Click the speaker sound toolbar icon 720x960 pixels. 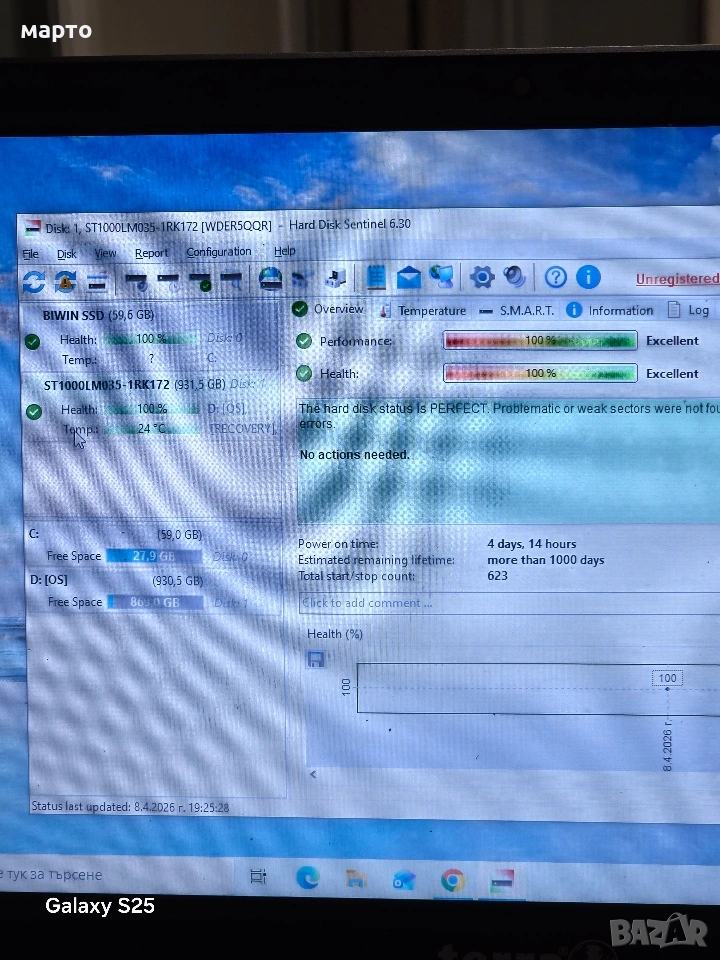[x=514, y=277]
